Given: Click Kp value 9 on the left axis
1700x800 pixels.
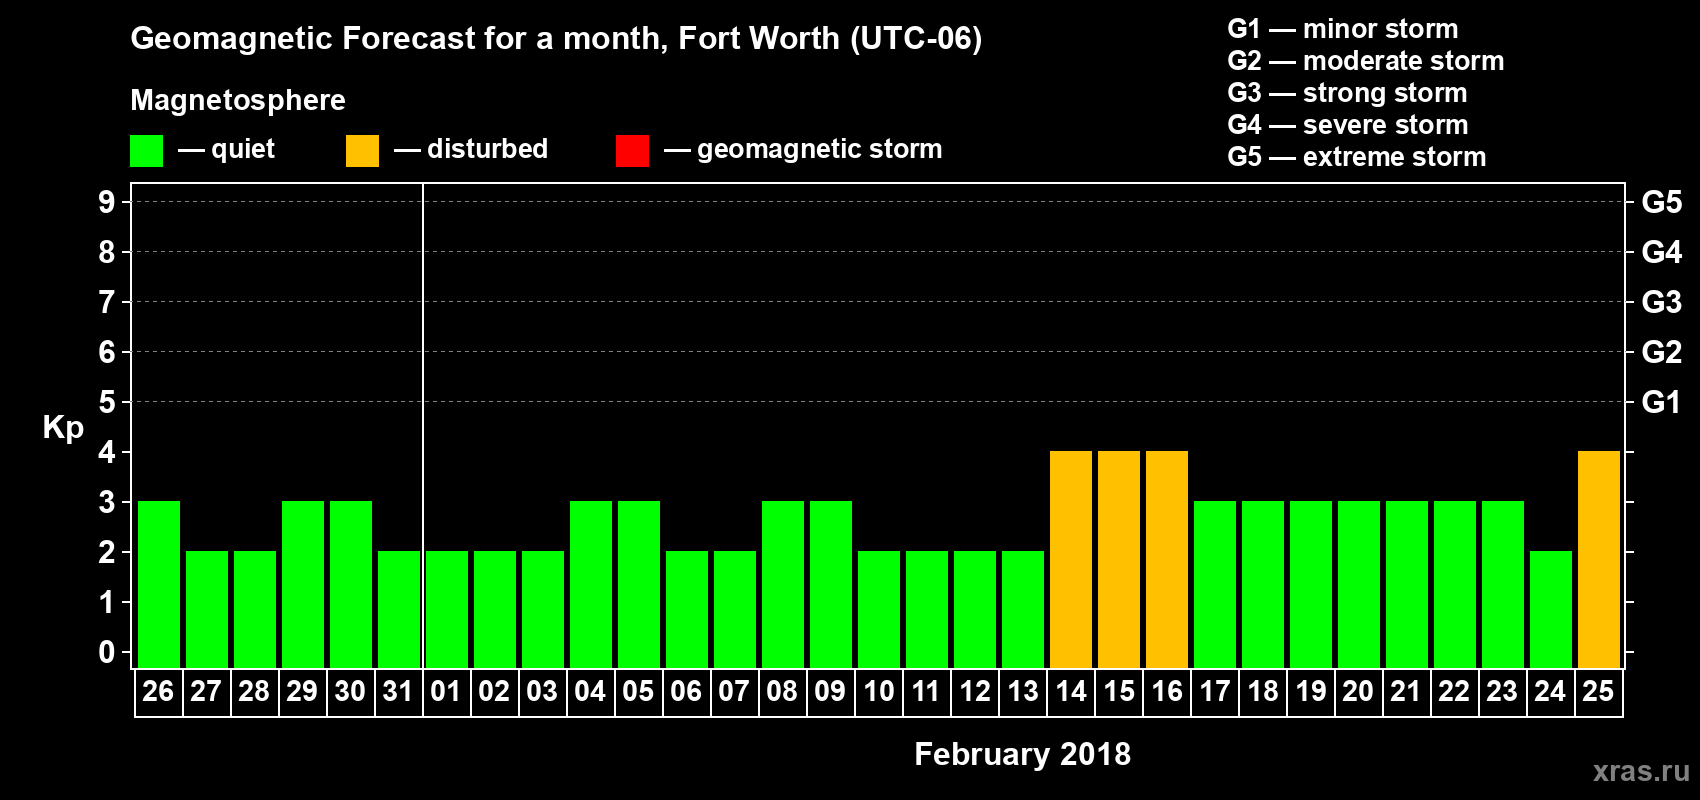Looking at the screenshot, I should [x=107, y=202].
